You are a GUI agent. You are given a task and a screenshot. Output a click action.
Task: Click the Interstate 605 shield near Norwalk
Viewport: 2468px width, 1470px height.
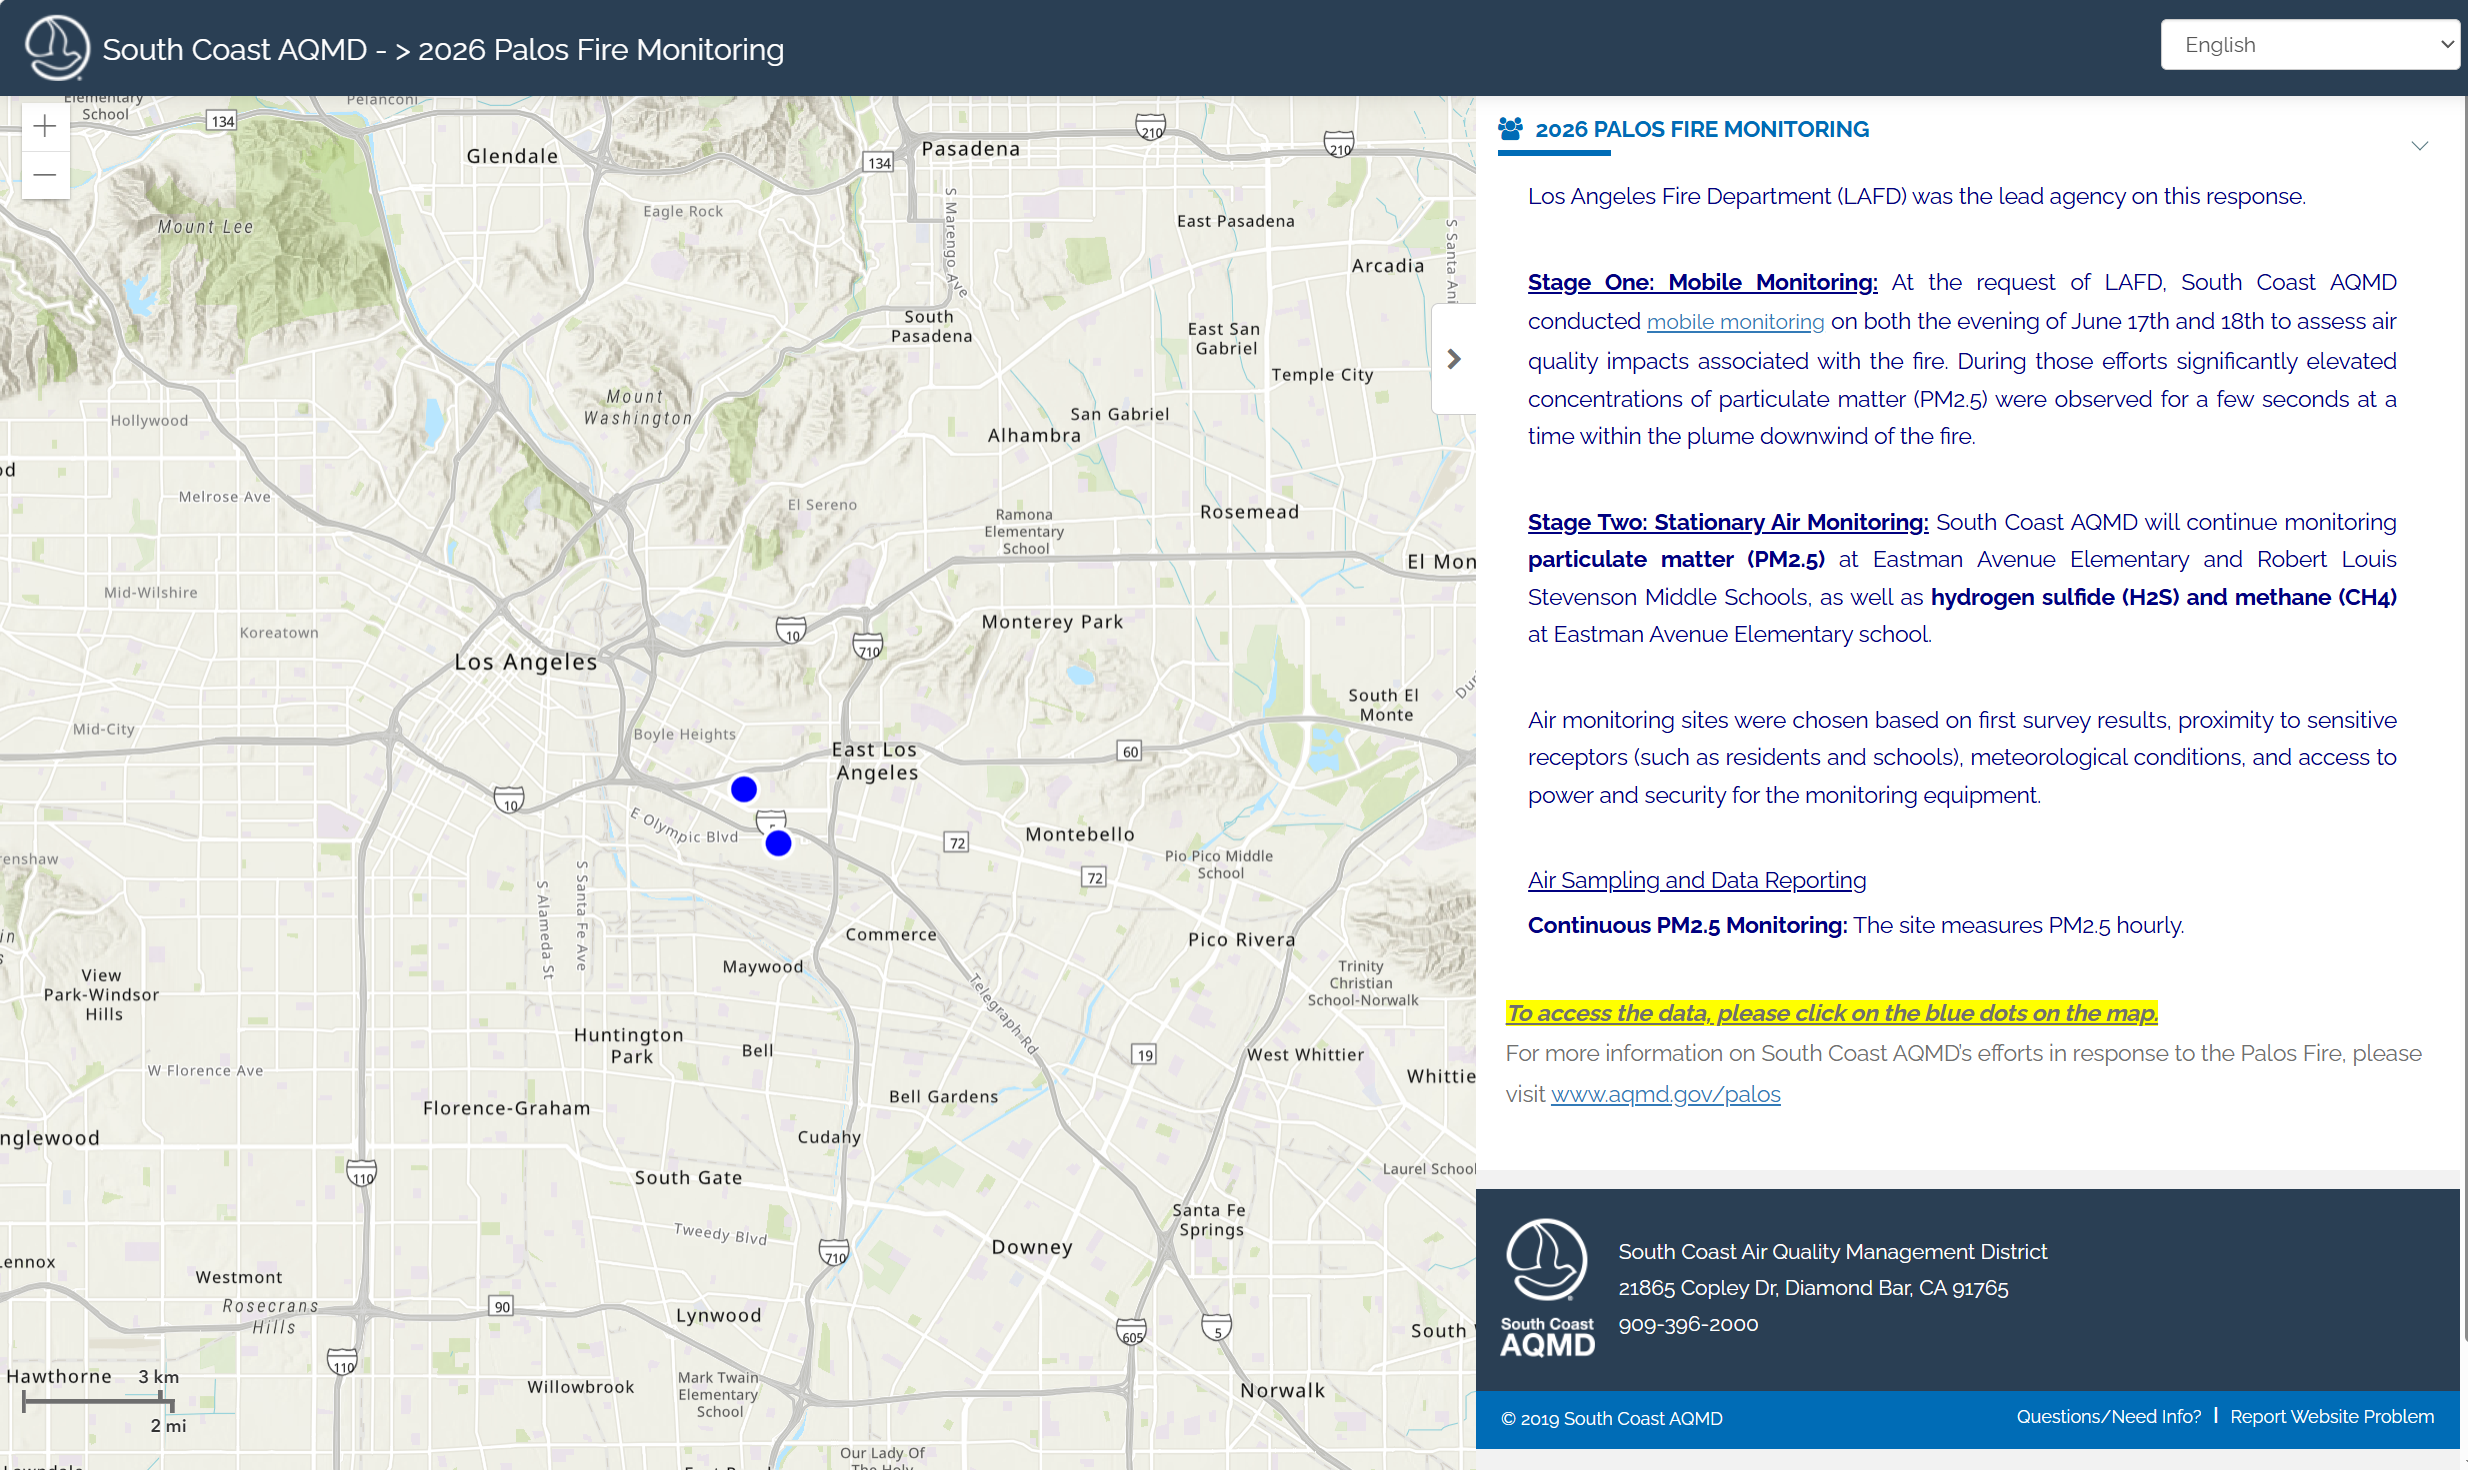(1131, 1332)
